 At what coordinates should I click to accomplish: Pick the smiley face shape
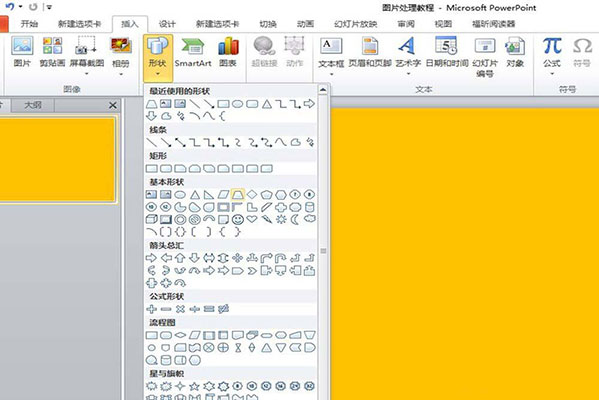[x=238, y=219]
